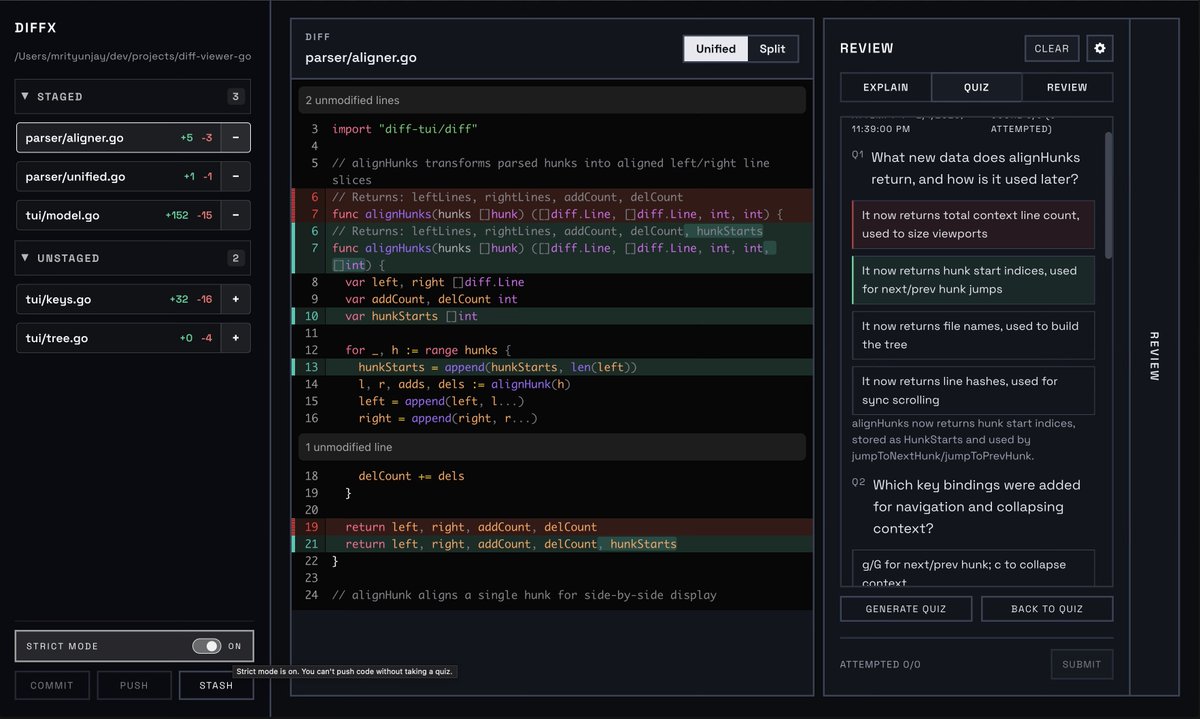The height and width of the screenshot is (719, 1200).
Task: Open the EXPLAIN tab
Action: (x=886, y=87)
